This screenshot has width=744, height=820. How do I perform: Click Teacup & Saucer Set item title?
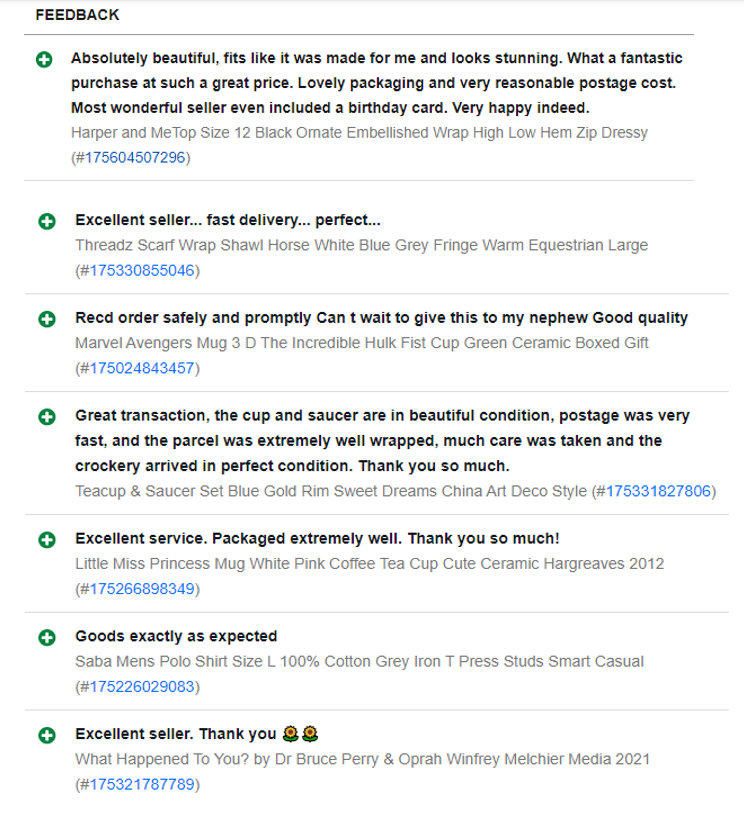331,491
